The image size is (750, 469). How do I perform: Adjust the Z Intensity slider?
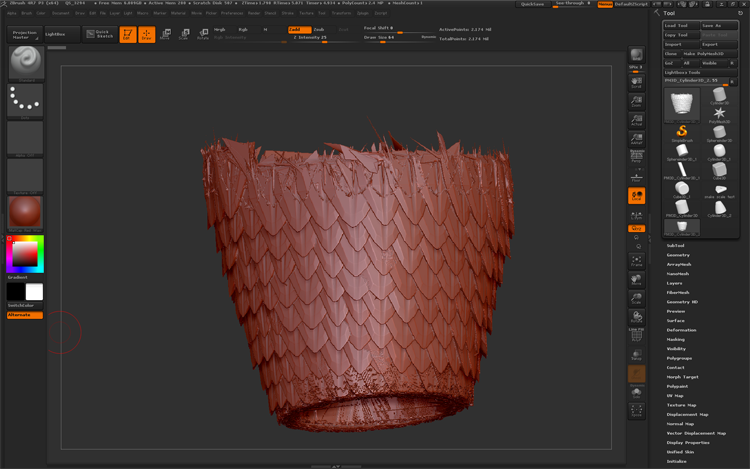323,38
